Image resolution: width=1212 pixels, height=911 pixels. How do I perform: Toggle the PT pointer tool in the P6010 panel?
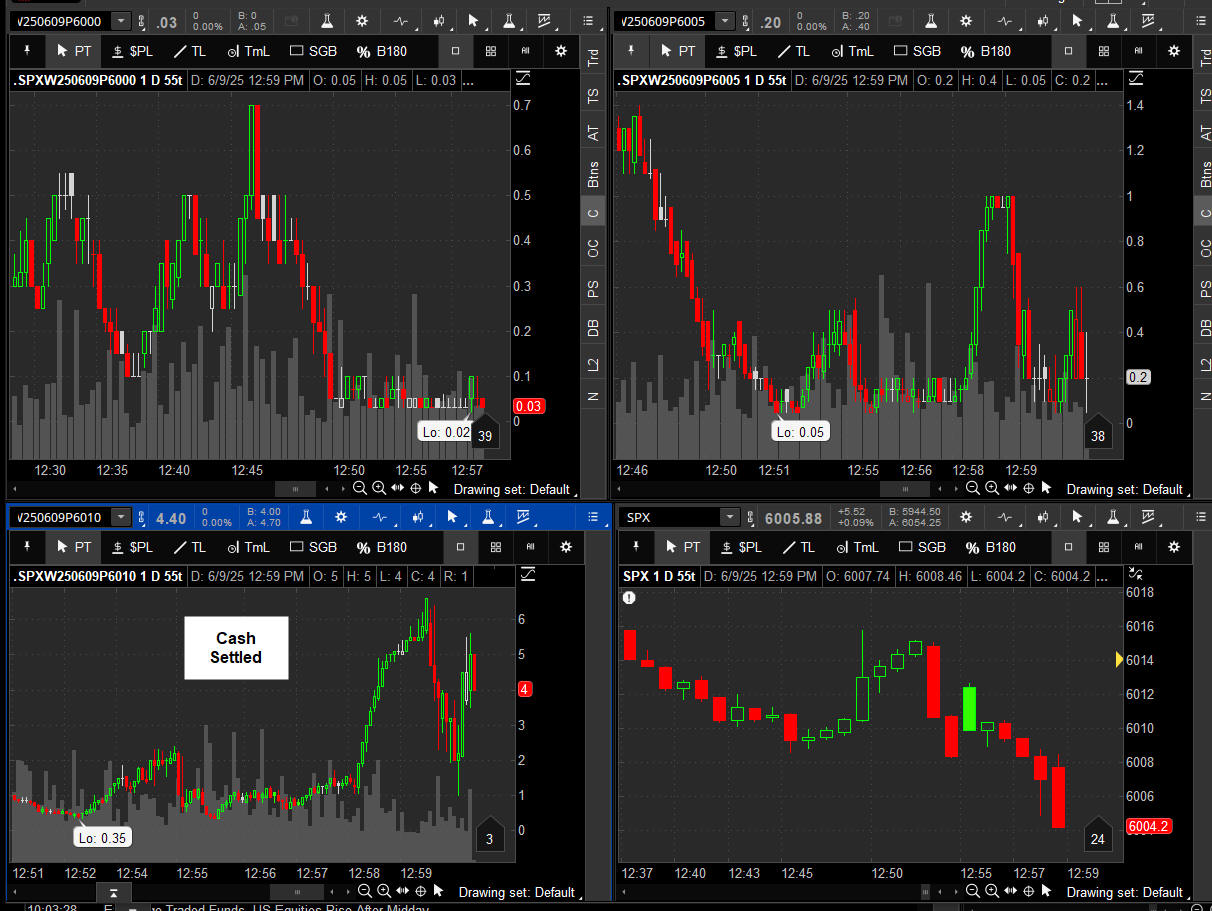click(x=74, y=547)
